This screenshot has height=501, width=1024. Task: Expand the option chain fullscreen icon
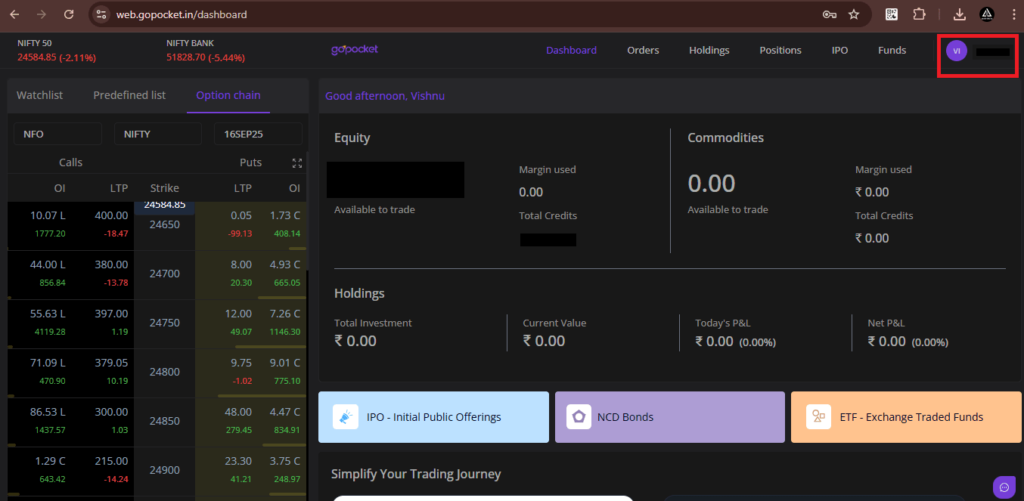(x=296, y=162)
